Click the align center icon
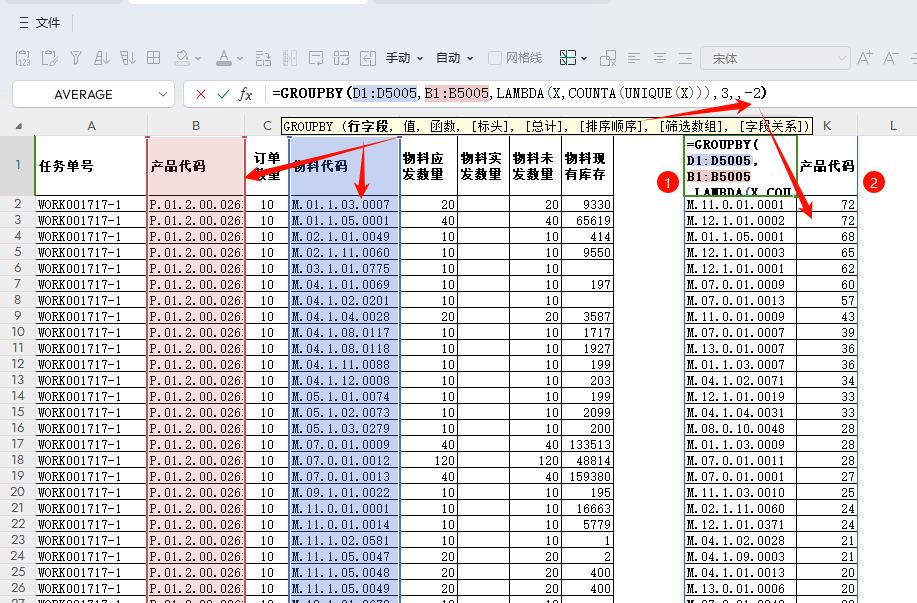Image resolution: width=917 pixels, height=603 pixels. (x=660, y=58)
